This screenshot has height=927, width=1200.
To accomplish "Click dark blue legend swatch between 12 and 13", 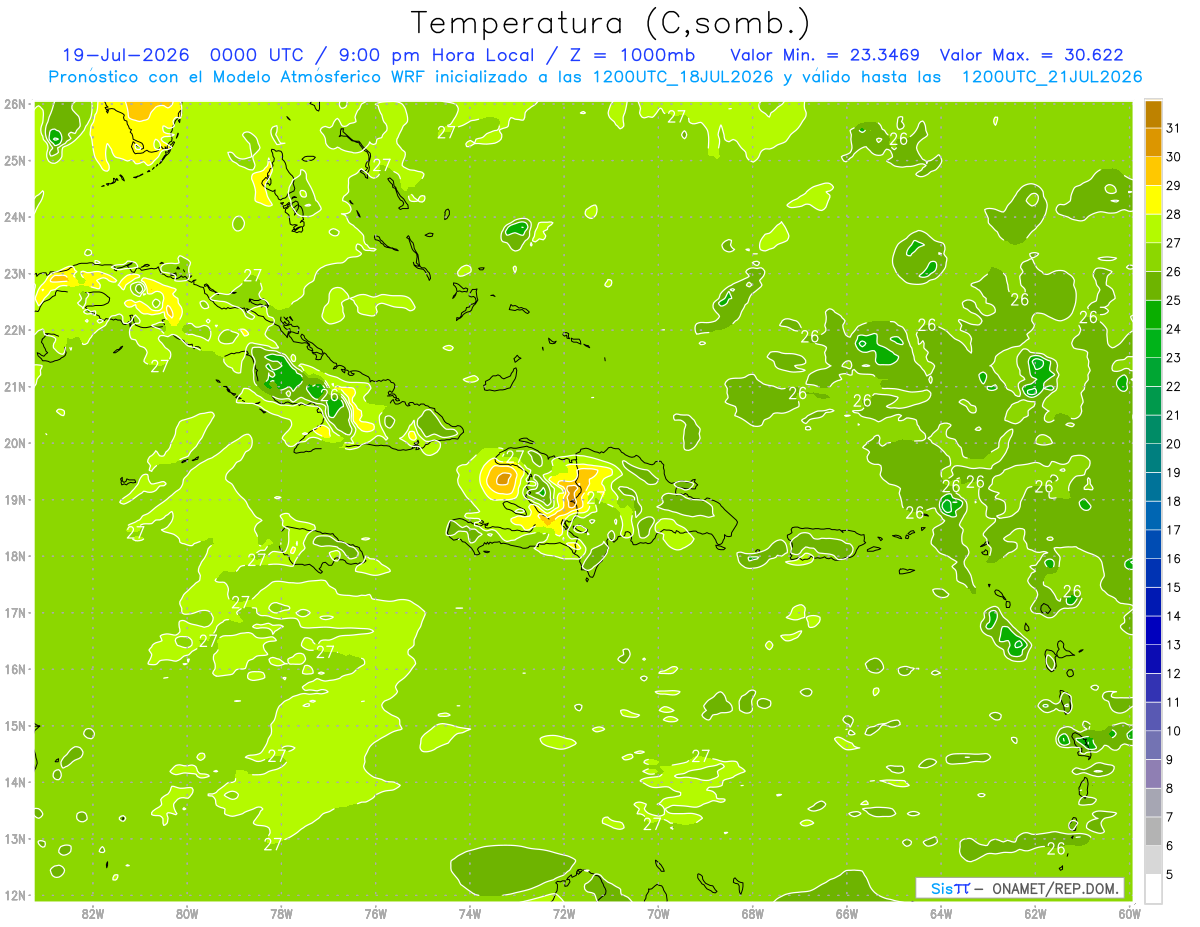I will coord(1153,659).
